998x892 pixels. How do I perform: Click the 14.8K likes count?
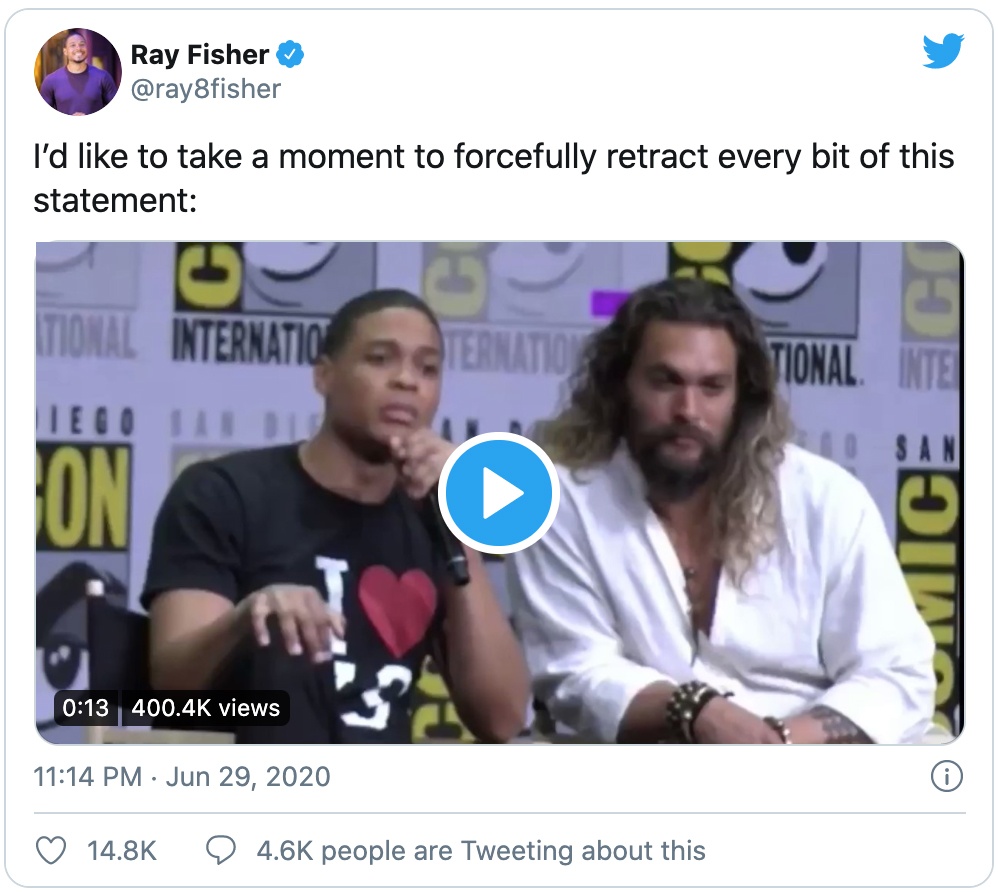tap(122, 851)
